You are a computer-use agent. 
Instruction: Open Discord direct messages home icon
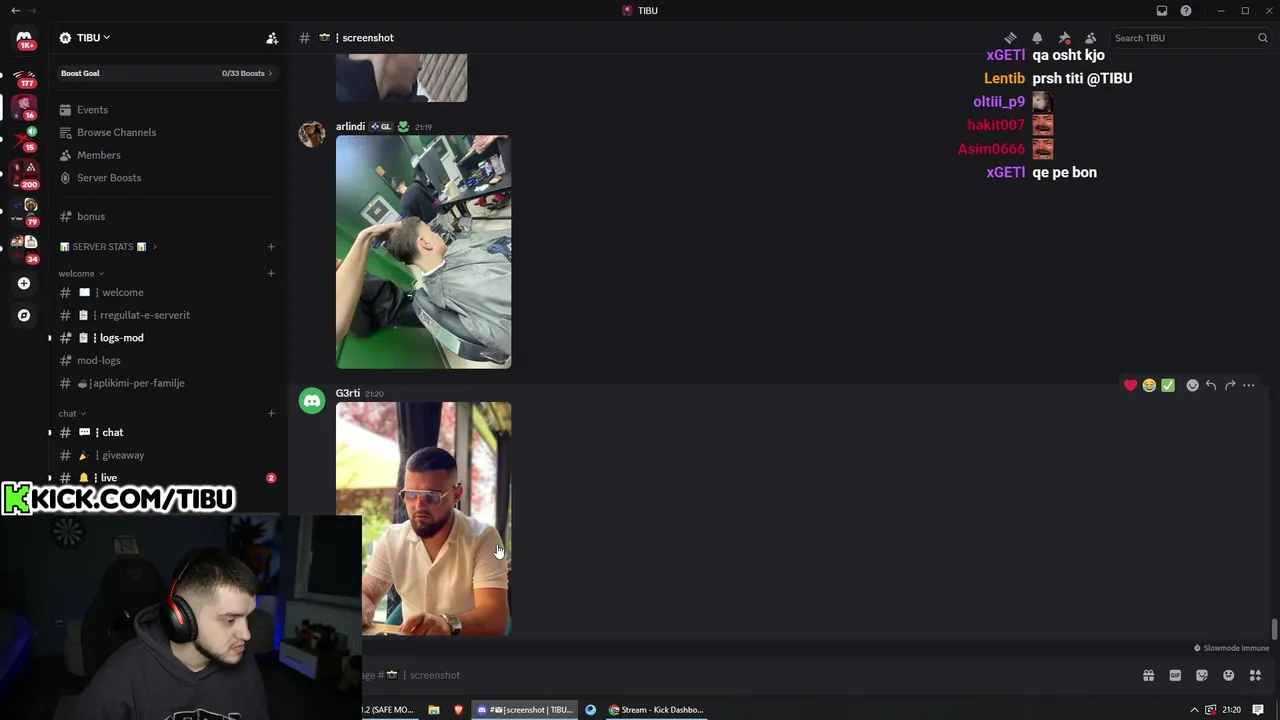(x=24, y=38)
